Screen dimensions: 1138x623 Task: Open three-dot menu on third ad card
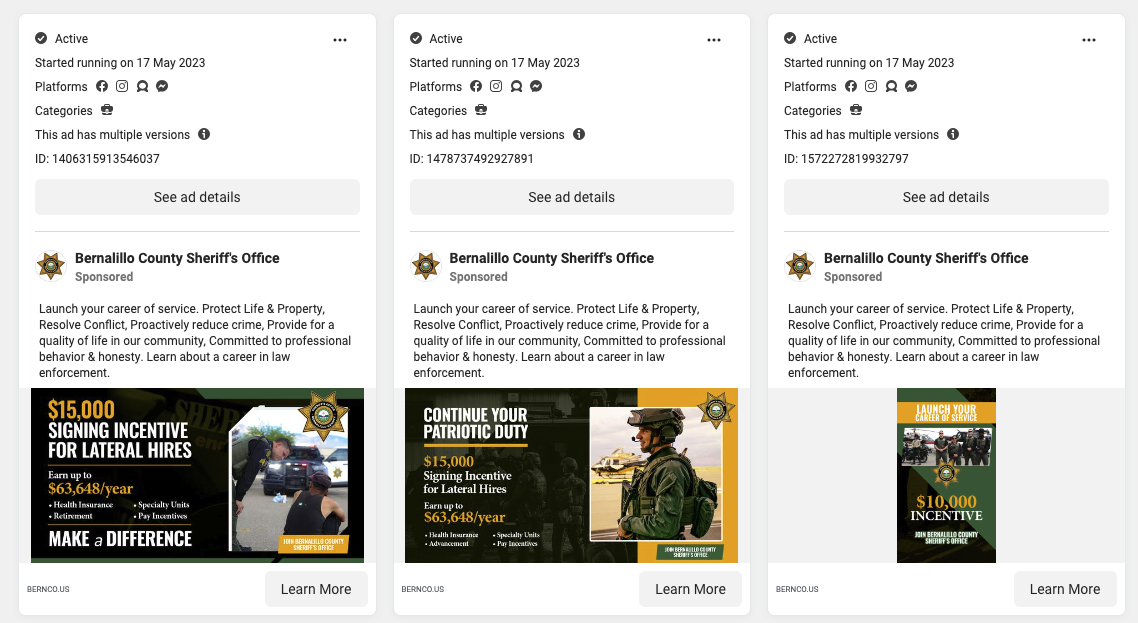pos(1089,40)
